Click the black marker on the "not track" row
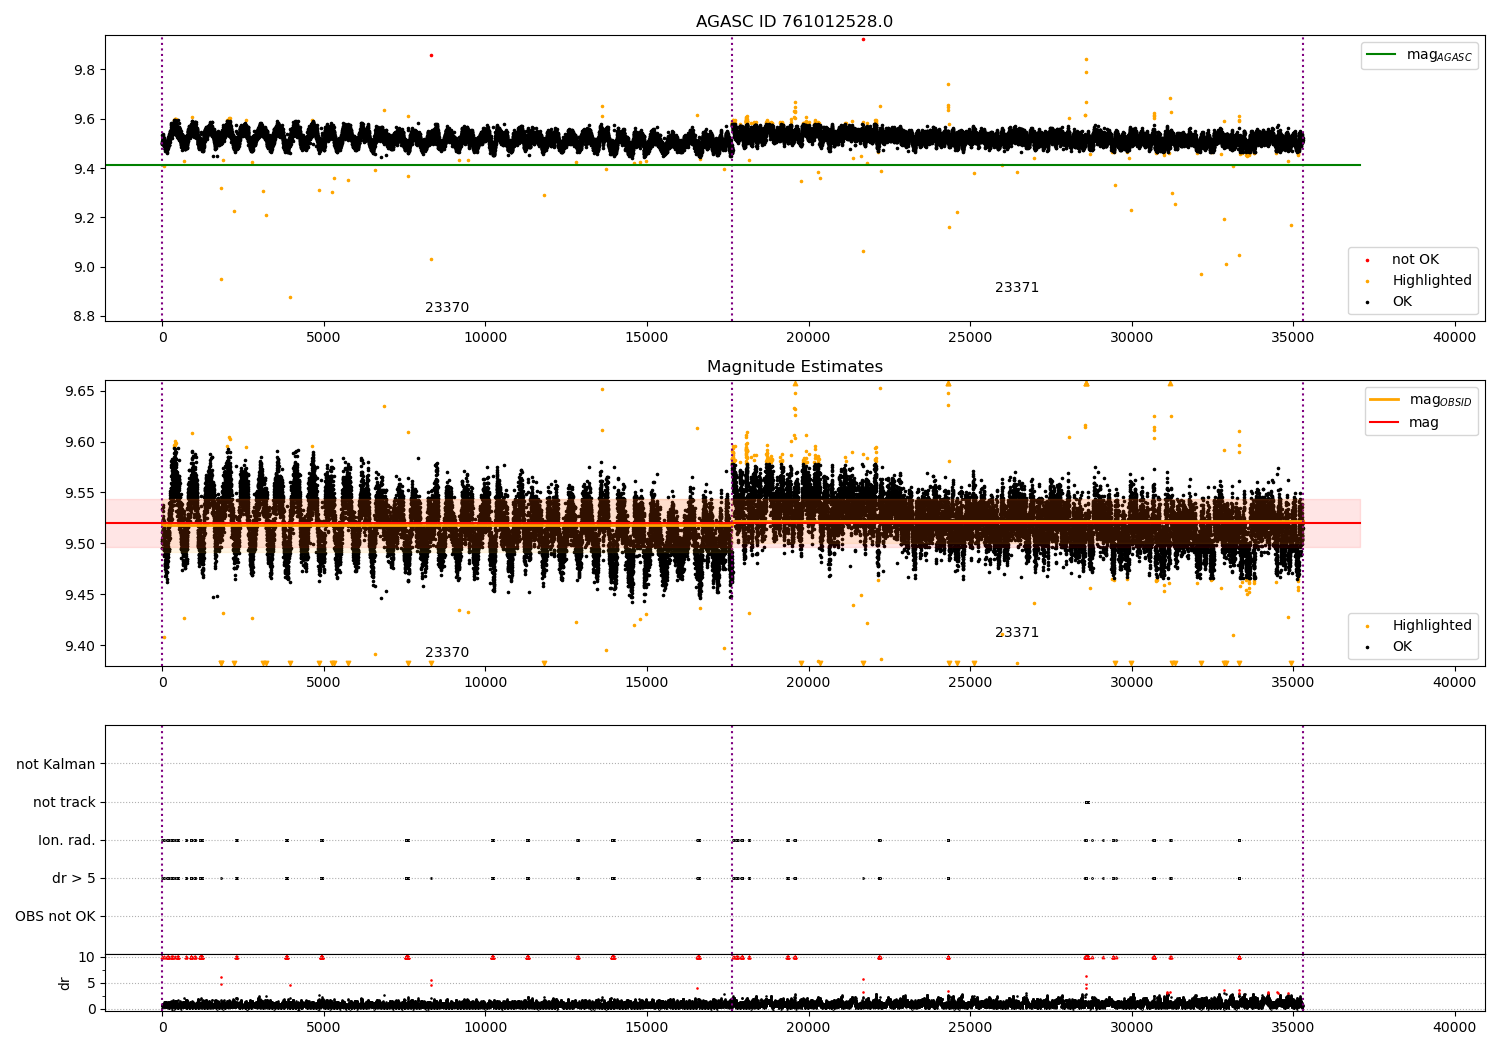The width and height of the screenshot is (1500, 1050). click(x=1087, y=802)
